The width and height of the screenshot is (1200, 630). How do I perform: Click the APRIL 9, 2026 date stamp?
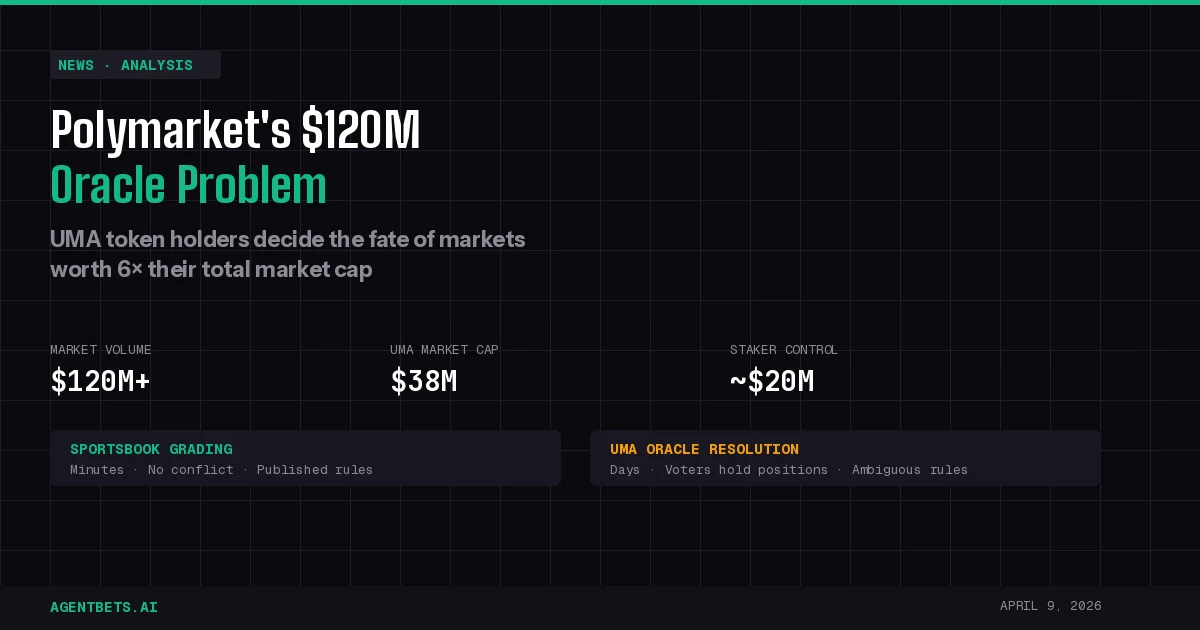[x=1049, y=606]
